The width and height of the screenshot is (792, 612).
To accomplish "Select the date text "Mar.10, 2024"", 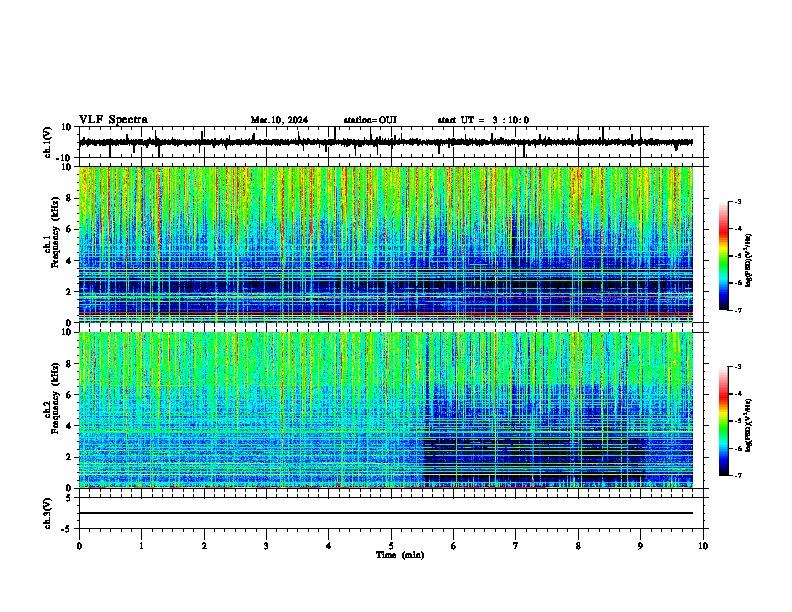I will pyautogui.click(x=279, y=120).
